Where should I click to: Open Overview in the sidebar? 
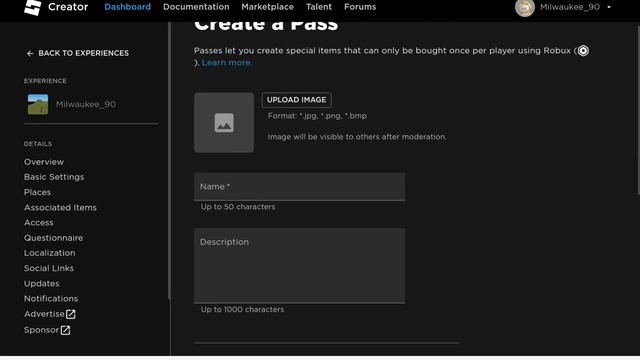pos(44,162)
